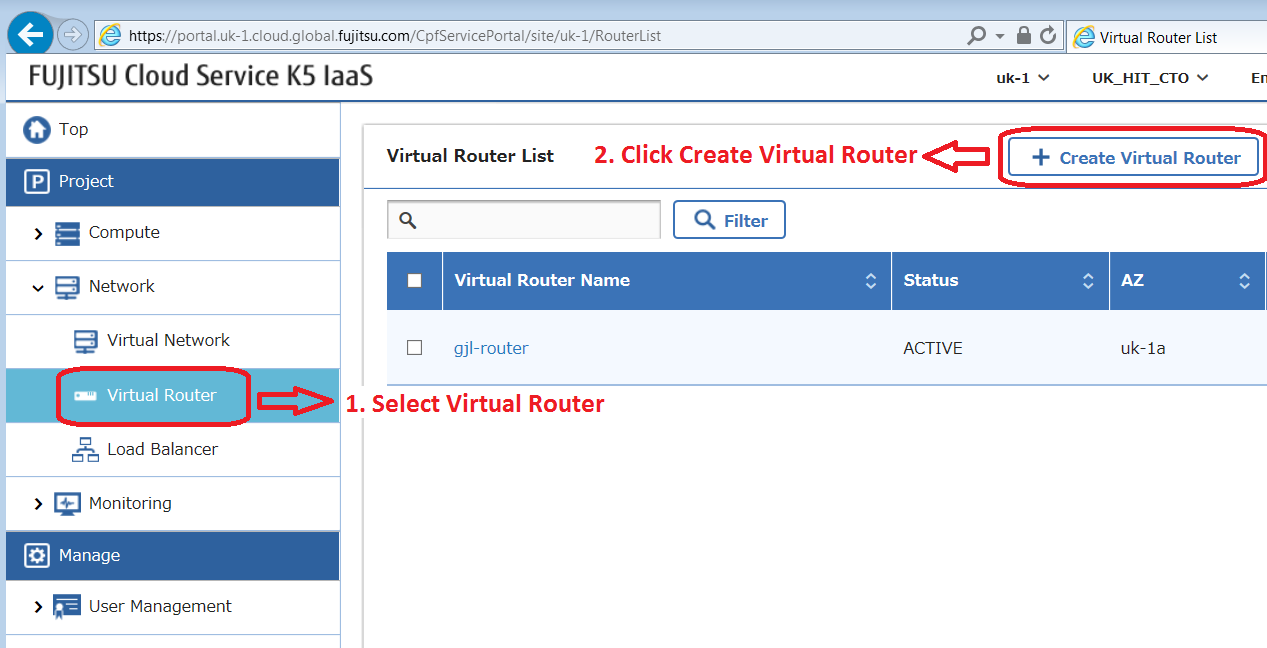Click the Top home icon
The image size is (1267, 648).
pyautogui.click(x=37, y=130)
